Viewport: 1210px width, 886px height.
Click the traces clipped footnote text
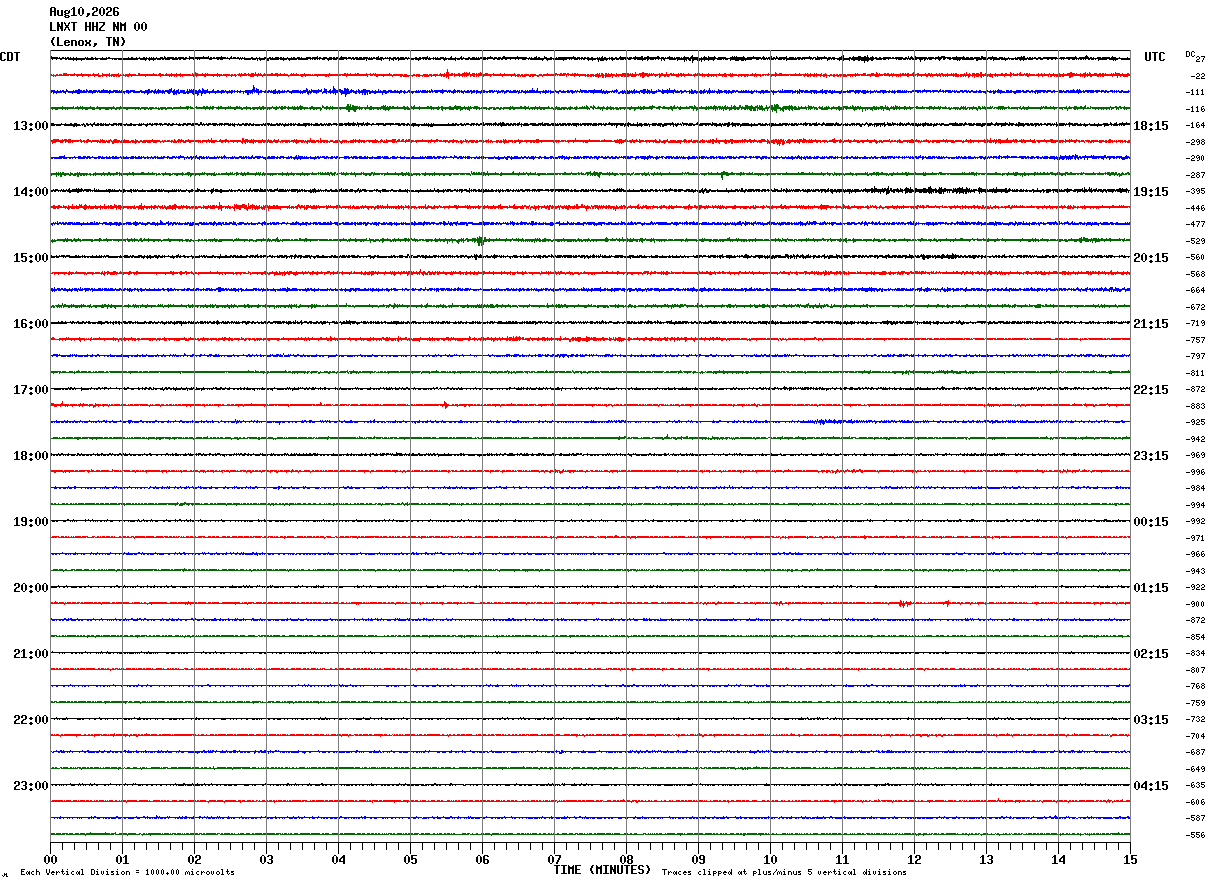(784, 873)
